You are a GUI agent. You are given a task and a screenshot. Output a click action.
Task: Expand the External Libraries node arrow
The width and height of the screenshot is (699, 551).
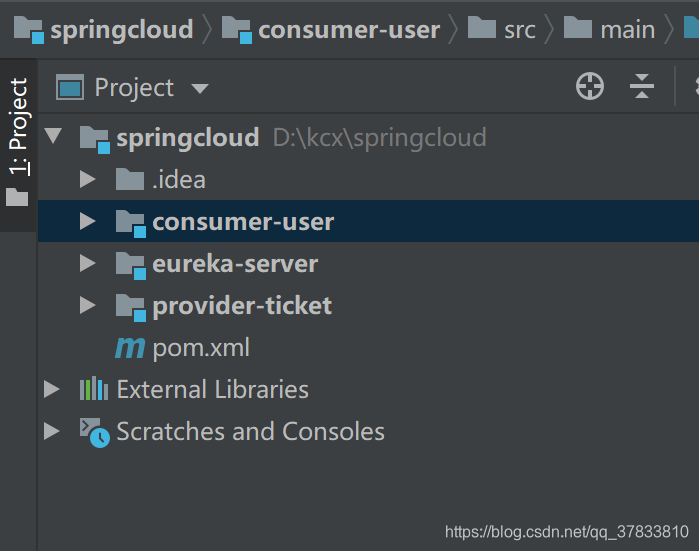click(x=52, y=389)
